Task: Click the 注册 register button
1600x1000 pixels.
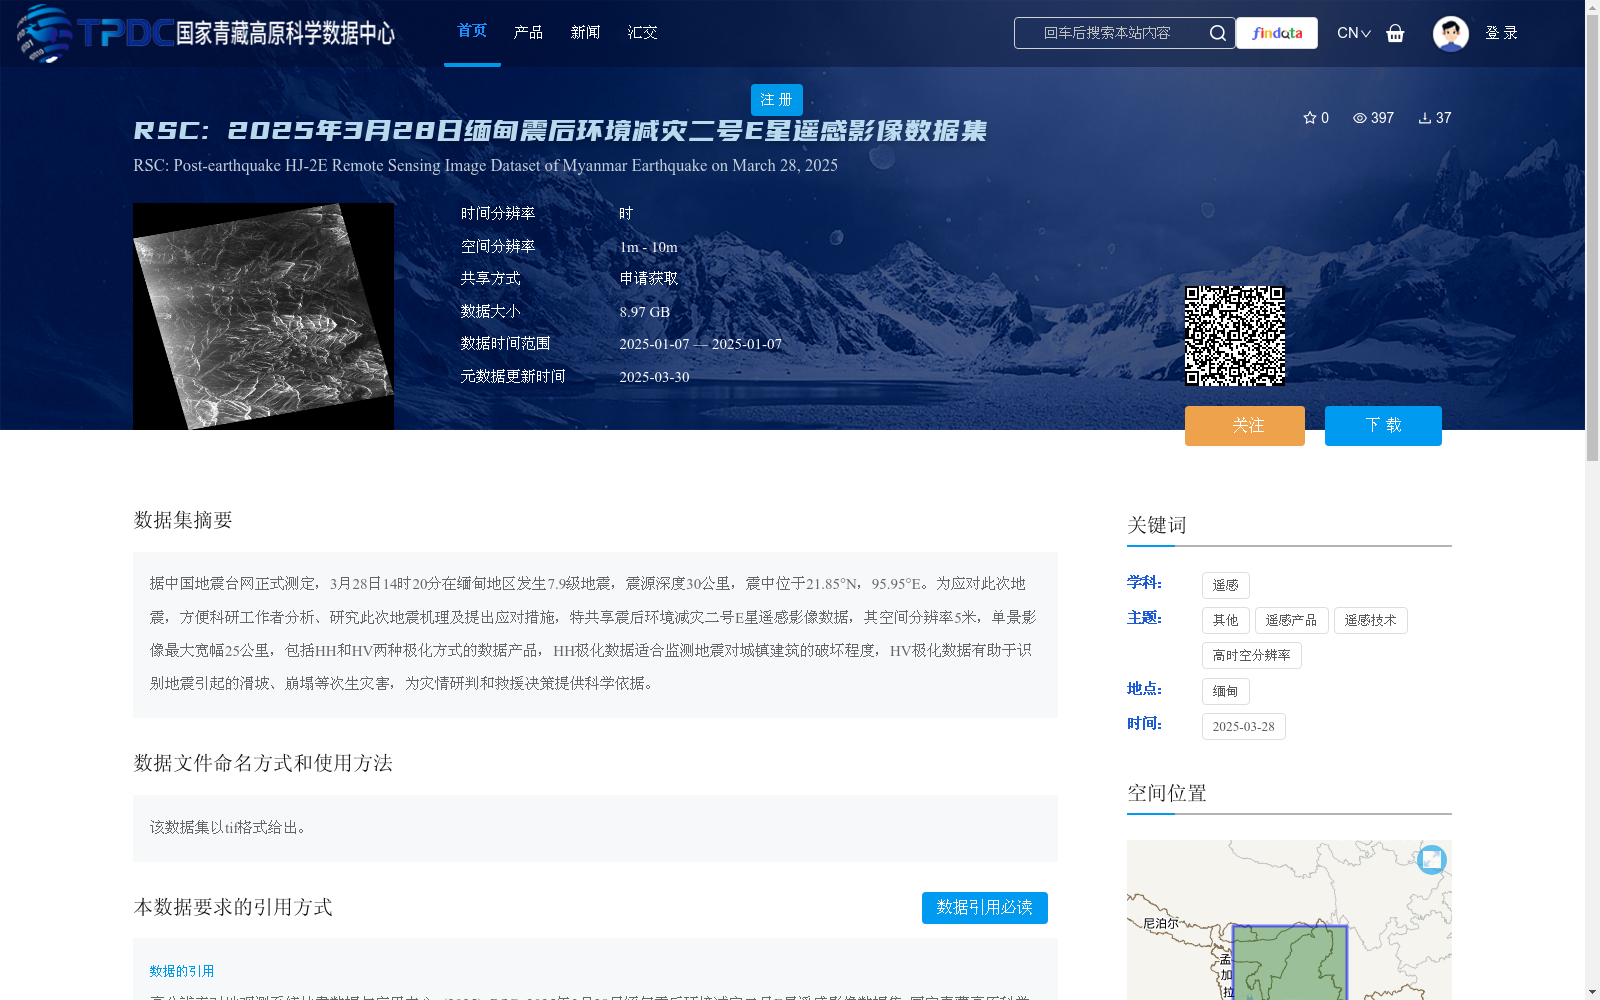Action: [x=777, y=100]
